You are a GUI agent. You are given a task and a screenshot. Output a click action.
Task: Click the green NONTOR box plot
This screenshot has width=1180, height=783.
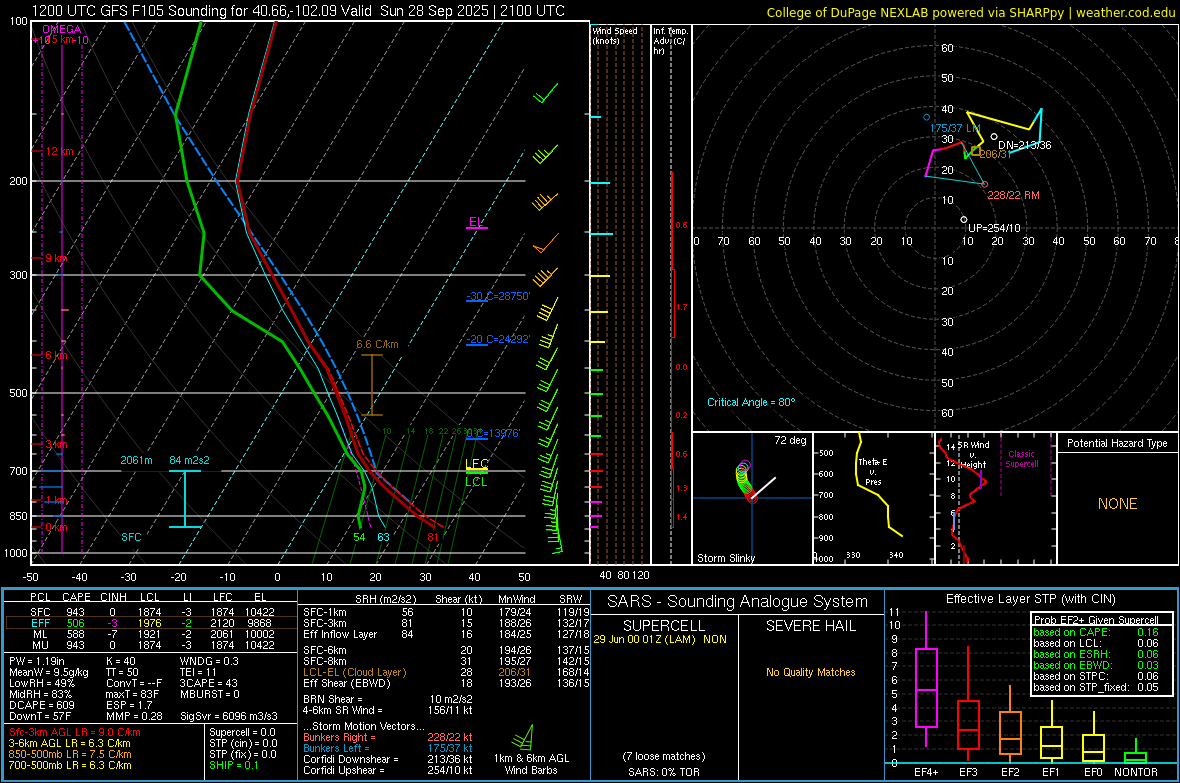coord(1136,757)
